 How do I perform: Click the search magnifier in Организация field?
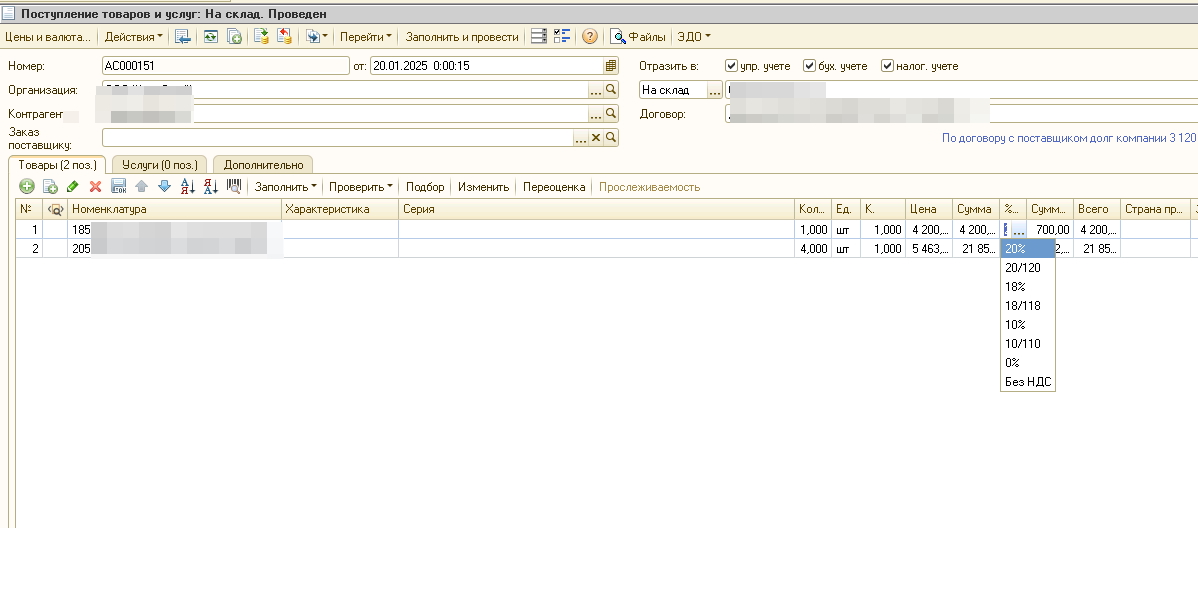pyautogui.click(x=610, y=90)
